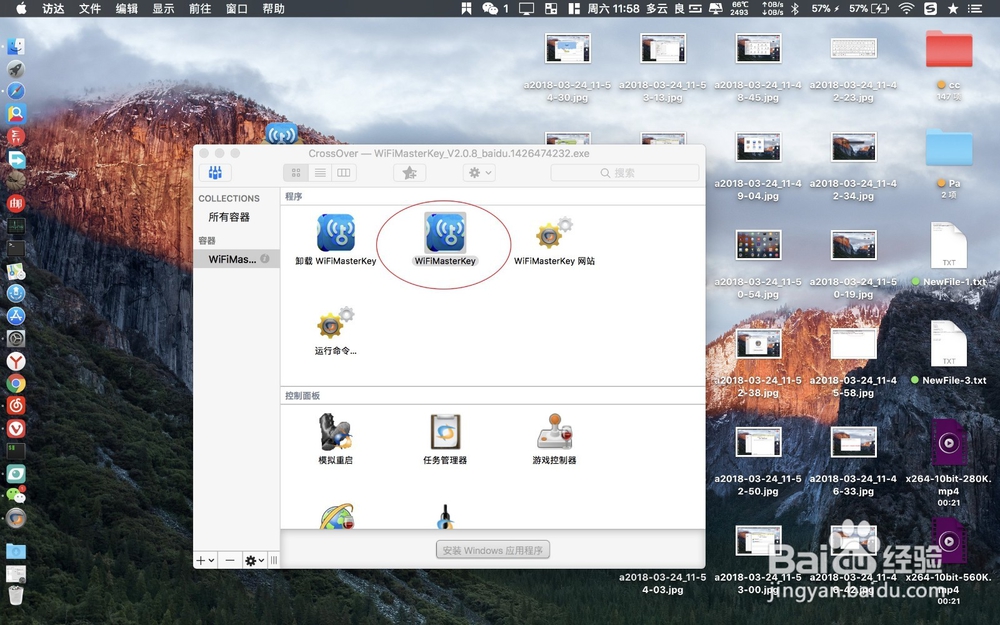Viewport: 1000px width, 625px height.
Task: Select NewFile-1.txt on desktop
Action: coord(948,246)
